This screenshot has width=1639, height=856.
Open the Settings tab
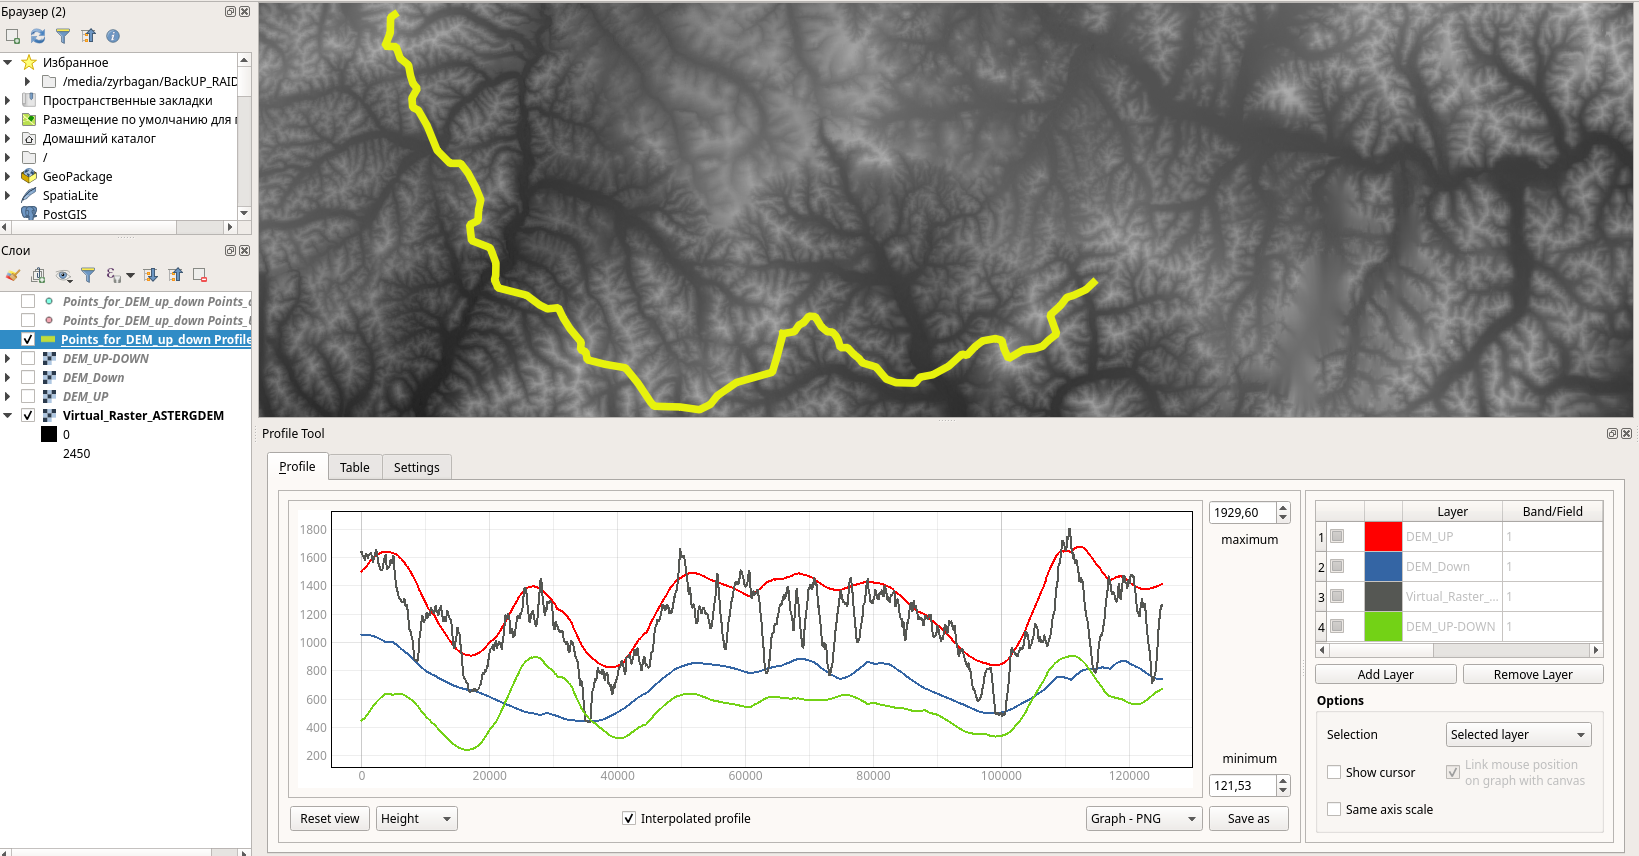point(416,467)
